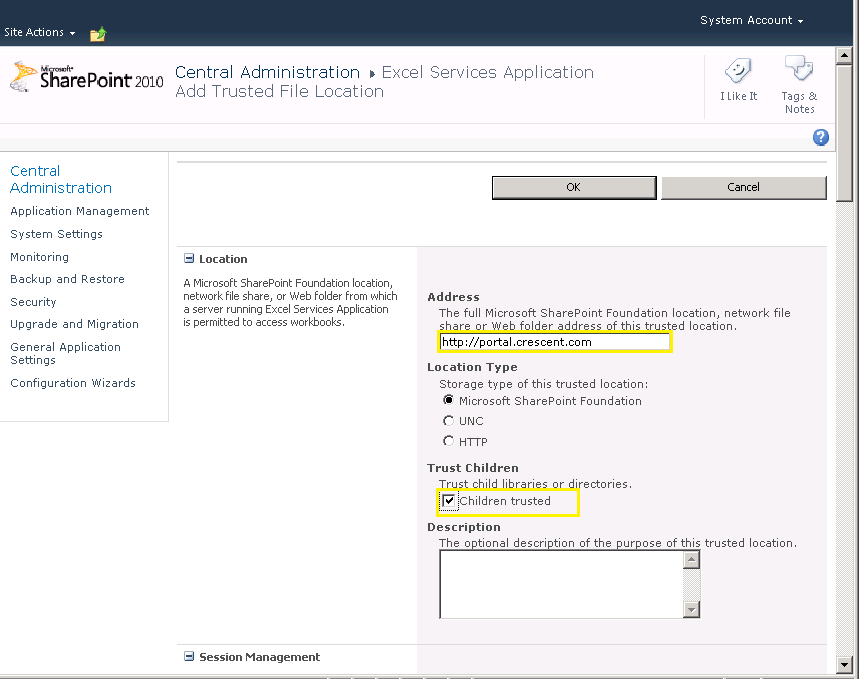Click the SharePoint 2010 logo

click(x=87, y=77)
